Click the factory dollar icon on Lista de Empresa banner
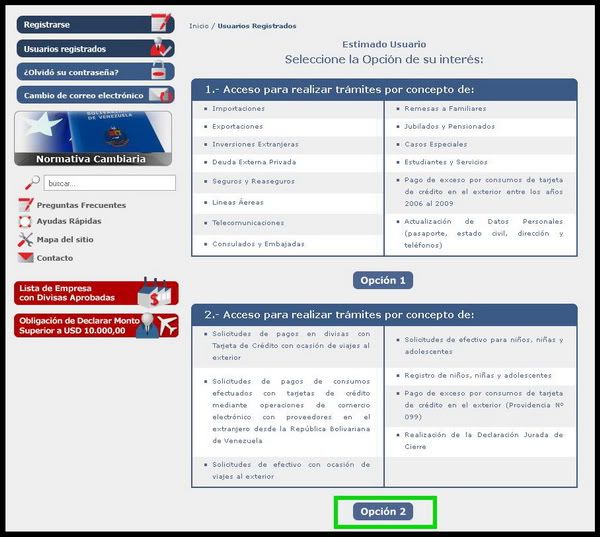The image size is (600, 537). click(154, 292)
